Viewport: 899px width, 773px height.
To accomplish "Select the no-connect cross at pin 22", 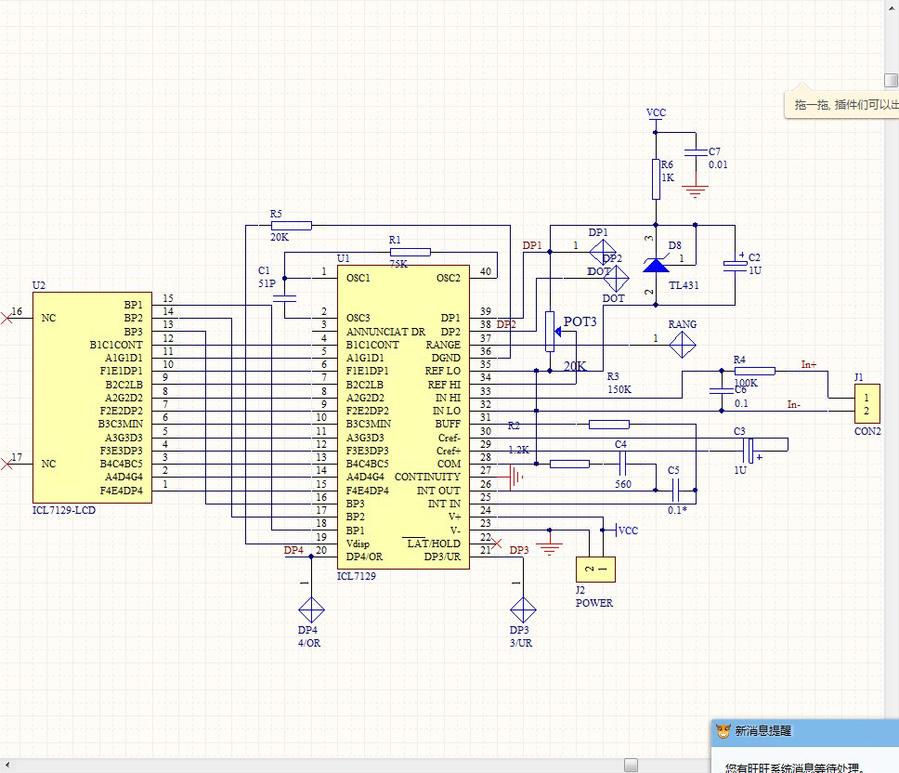I will tap(497, 543).
